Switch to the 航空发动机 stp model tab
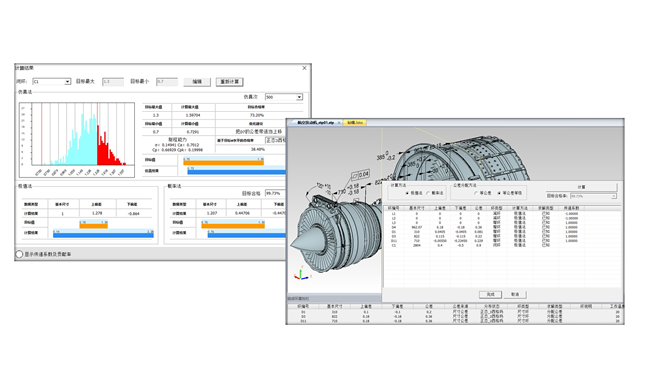645x370 pixels. coord(315,123)
